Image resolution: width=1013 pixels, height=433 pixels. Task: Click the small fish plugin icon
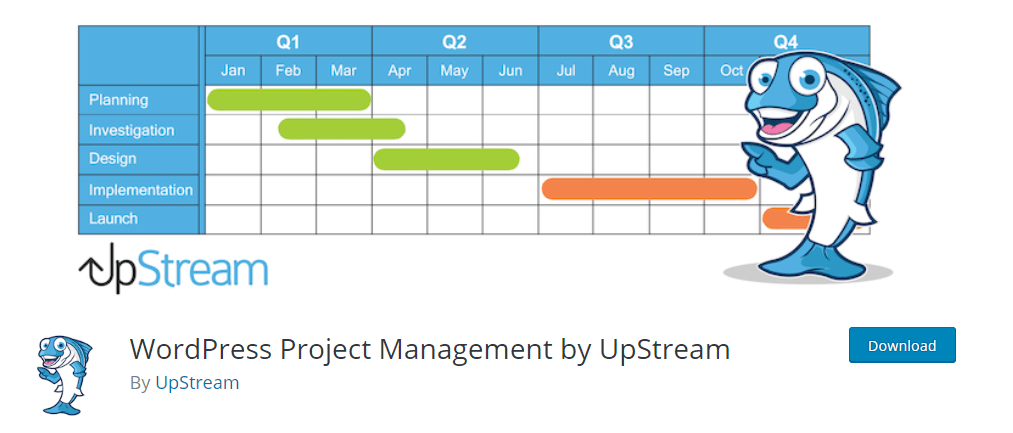64,375
